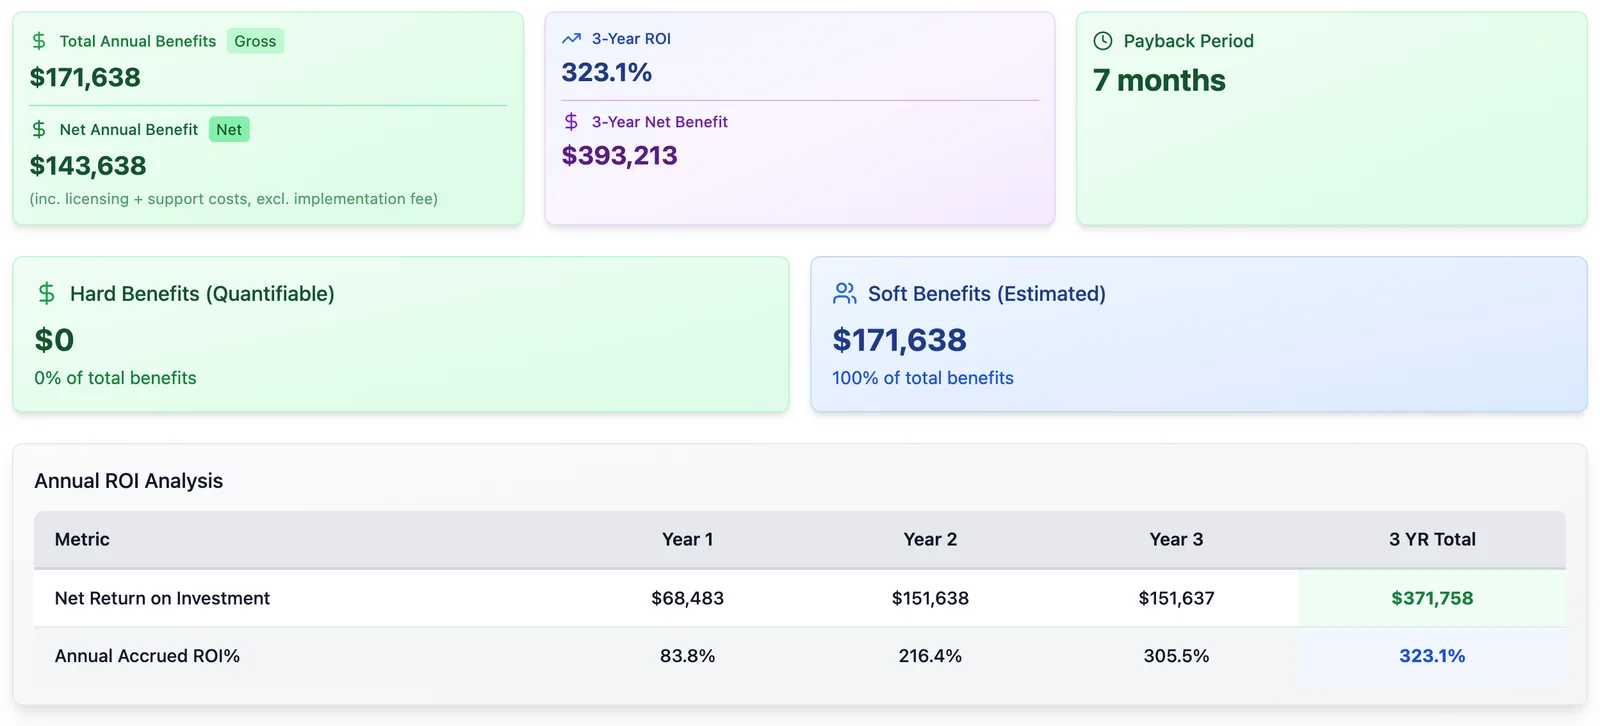
Task: Click the 3 YR Total column header
Action: point(1432,539)
